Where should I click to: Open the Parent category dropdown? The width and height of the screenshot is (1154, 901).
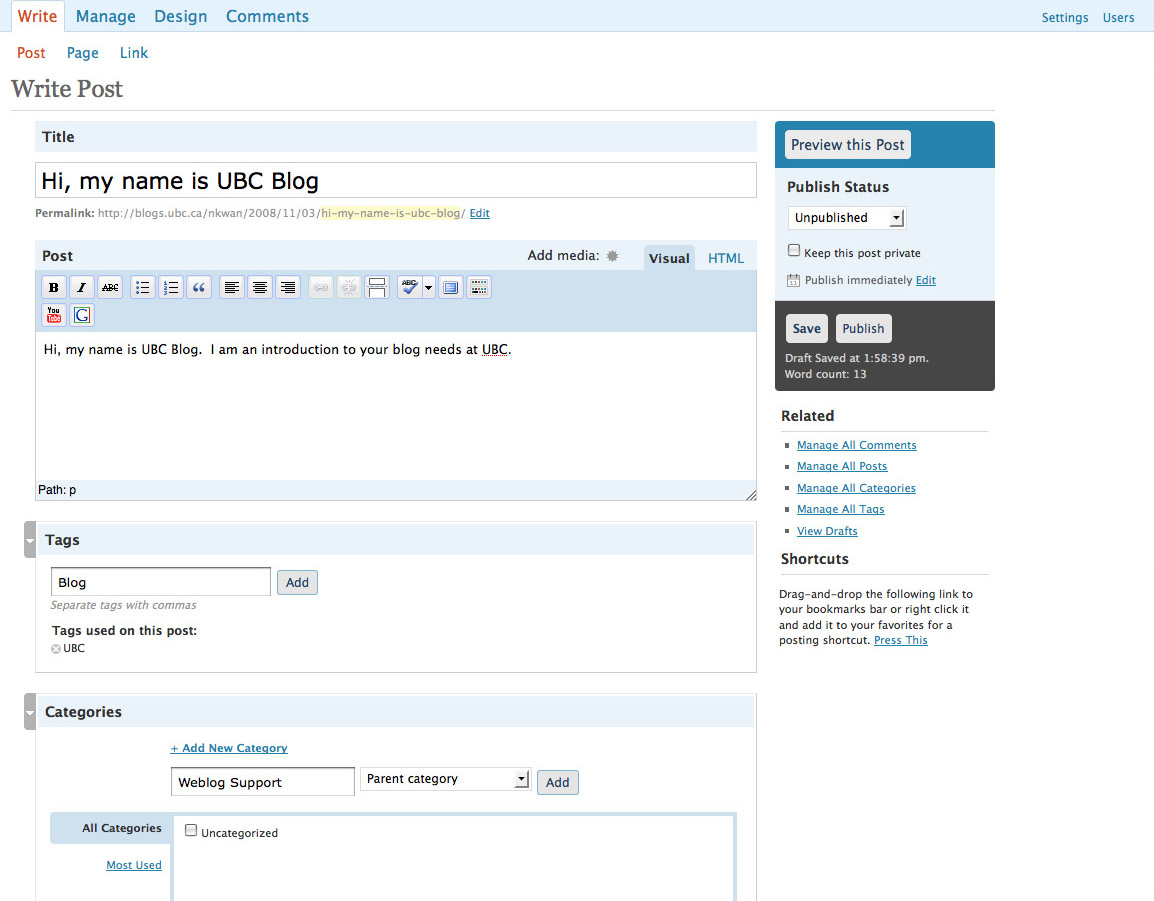(445, 779)
